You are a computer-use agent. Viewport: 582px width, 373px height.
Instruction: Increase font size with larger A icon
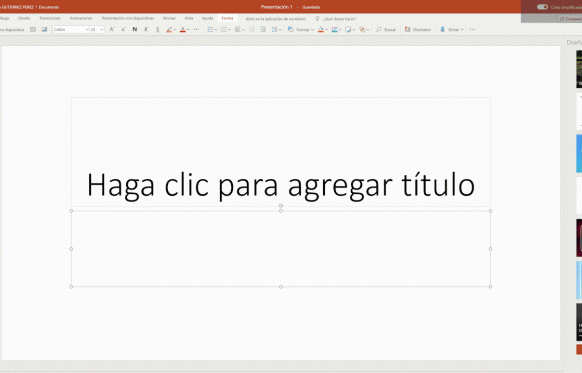(112, 29)
